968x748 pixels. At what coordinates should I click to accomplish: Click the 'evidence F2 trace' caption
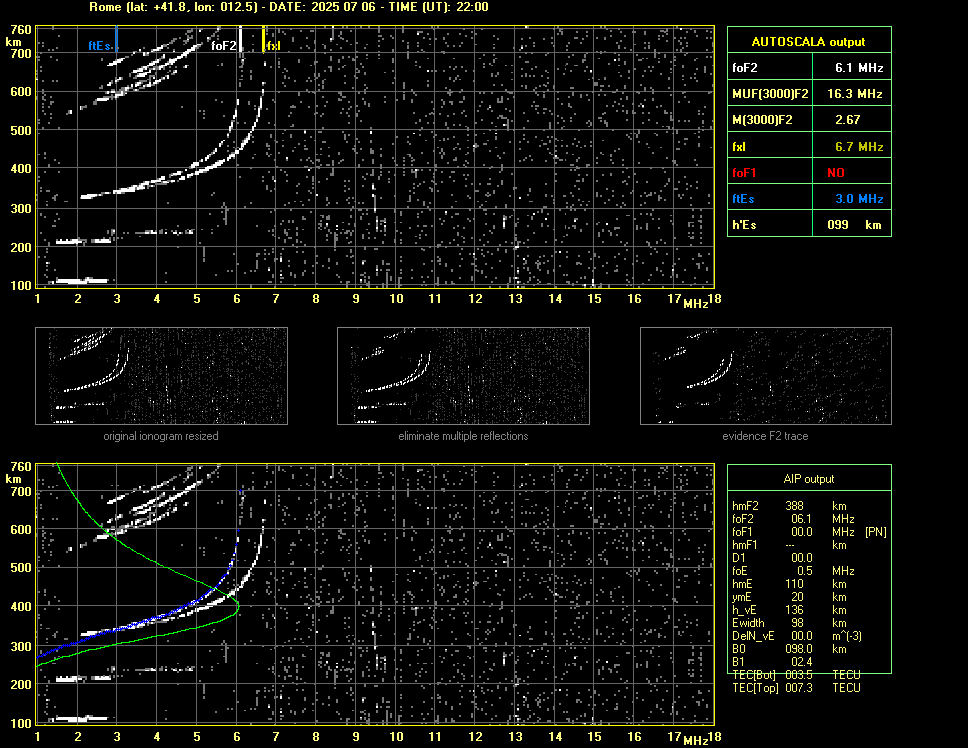(766, 436)
